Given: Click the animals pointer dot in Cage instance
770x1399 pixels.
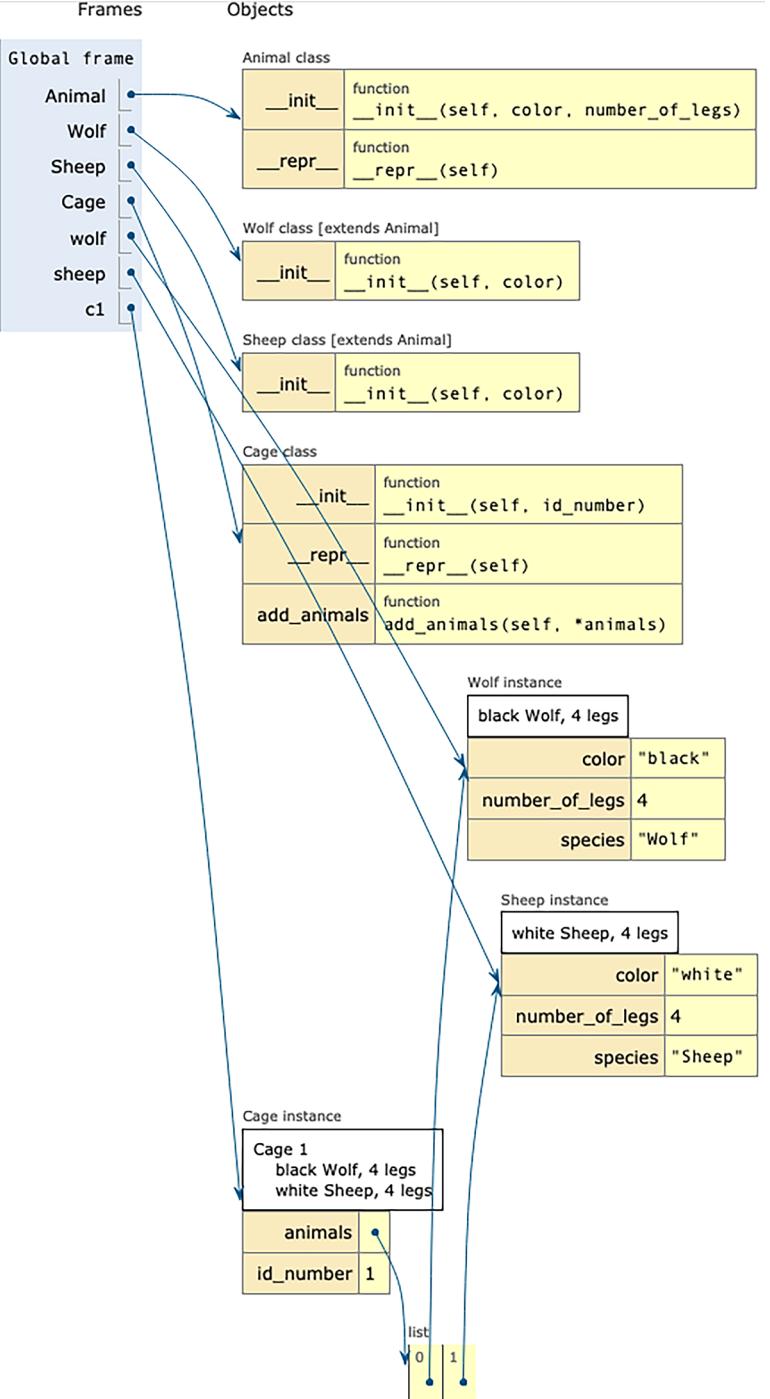Looking at the screenshot, I should pyautogui.click(x=375, y=1233).
